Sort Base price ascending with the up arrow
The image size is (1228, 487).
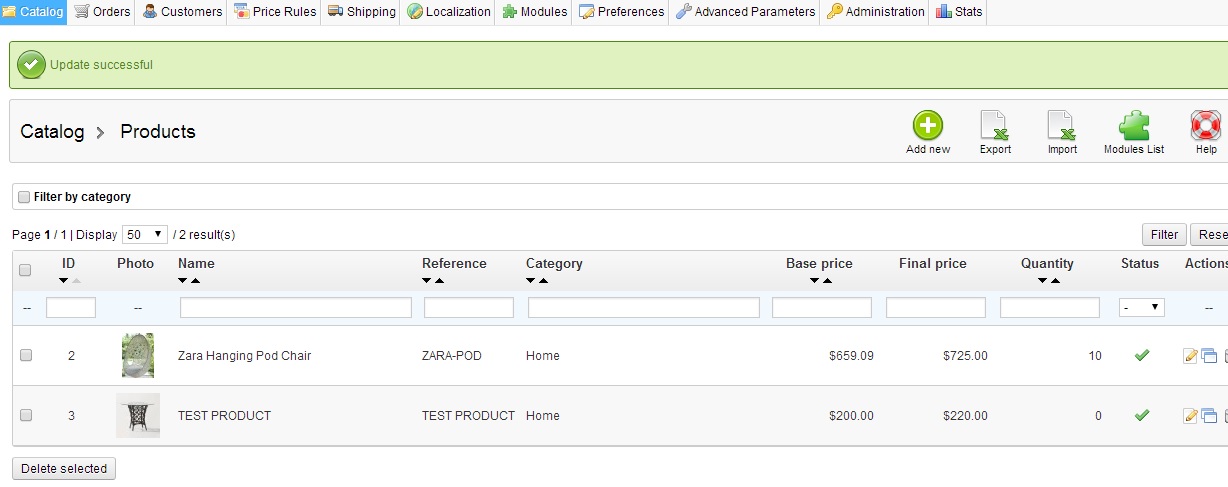pos(827,281)
